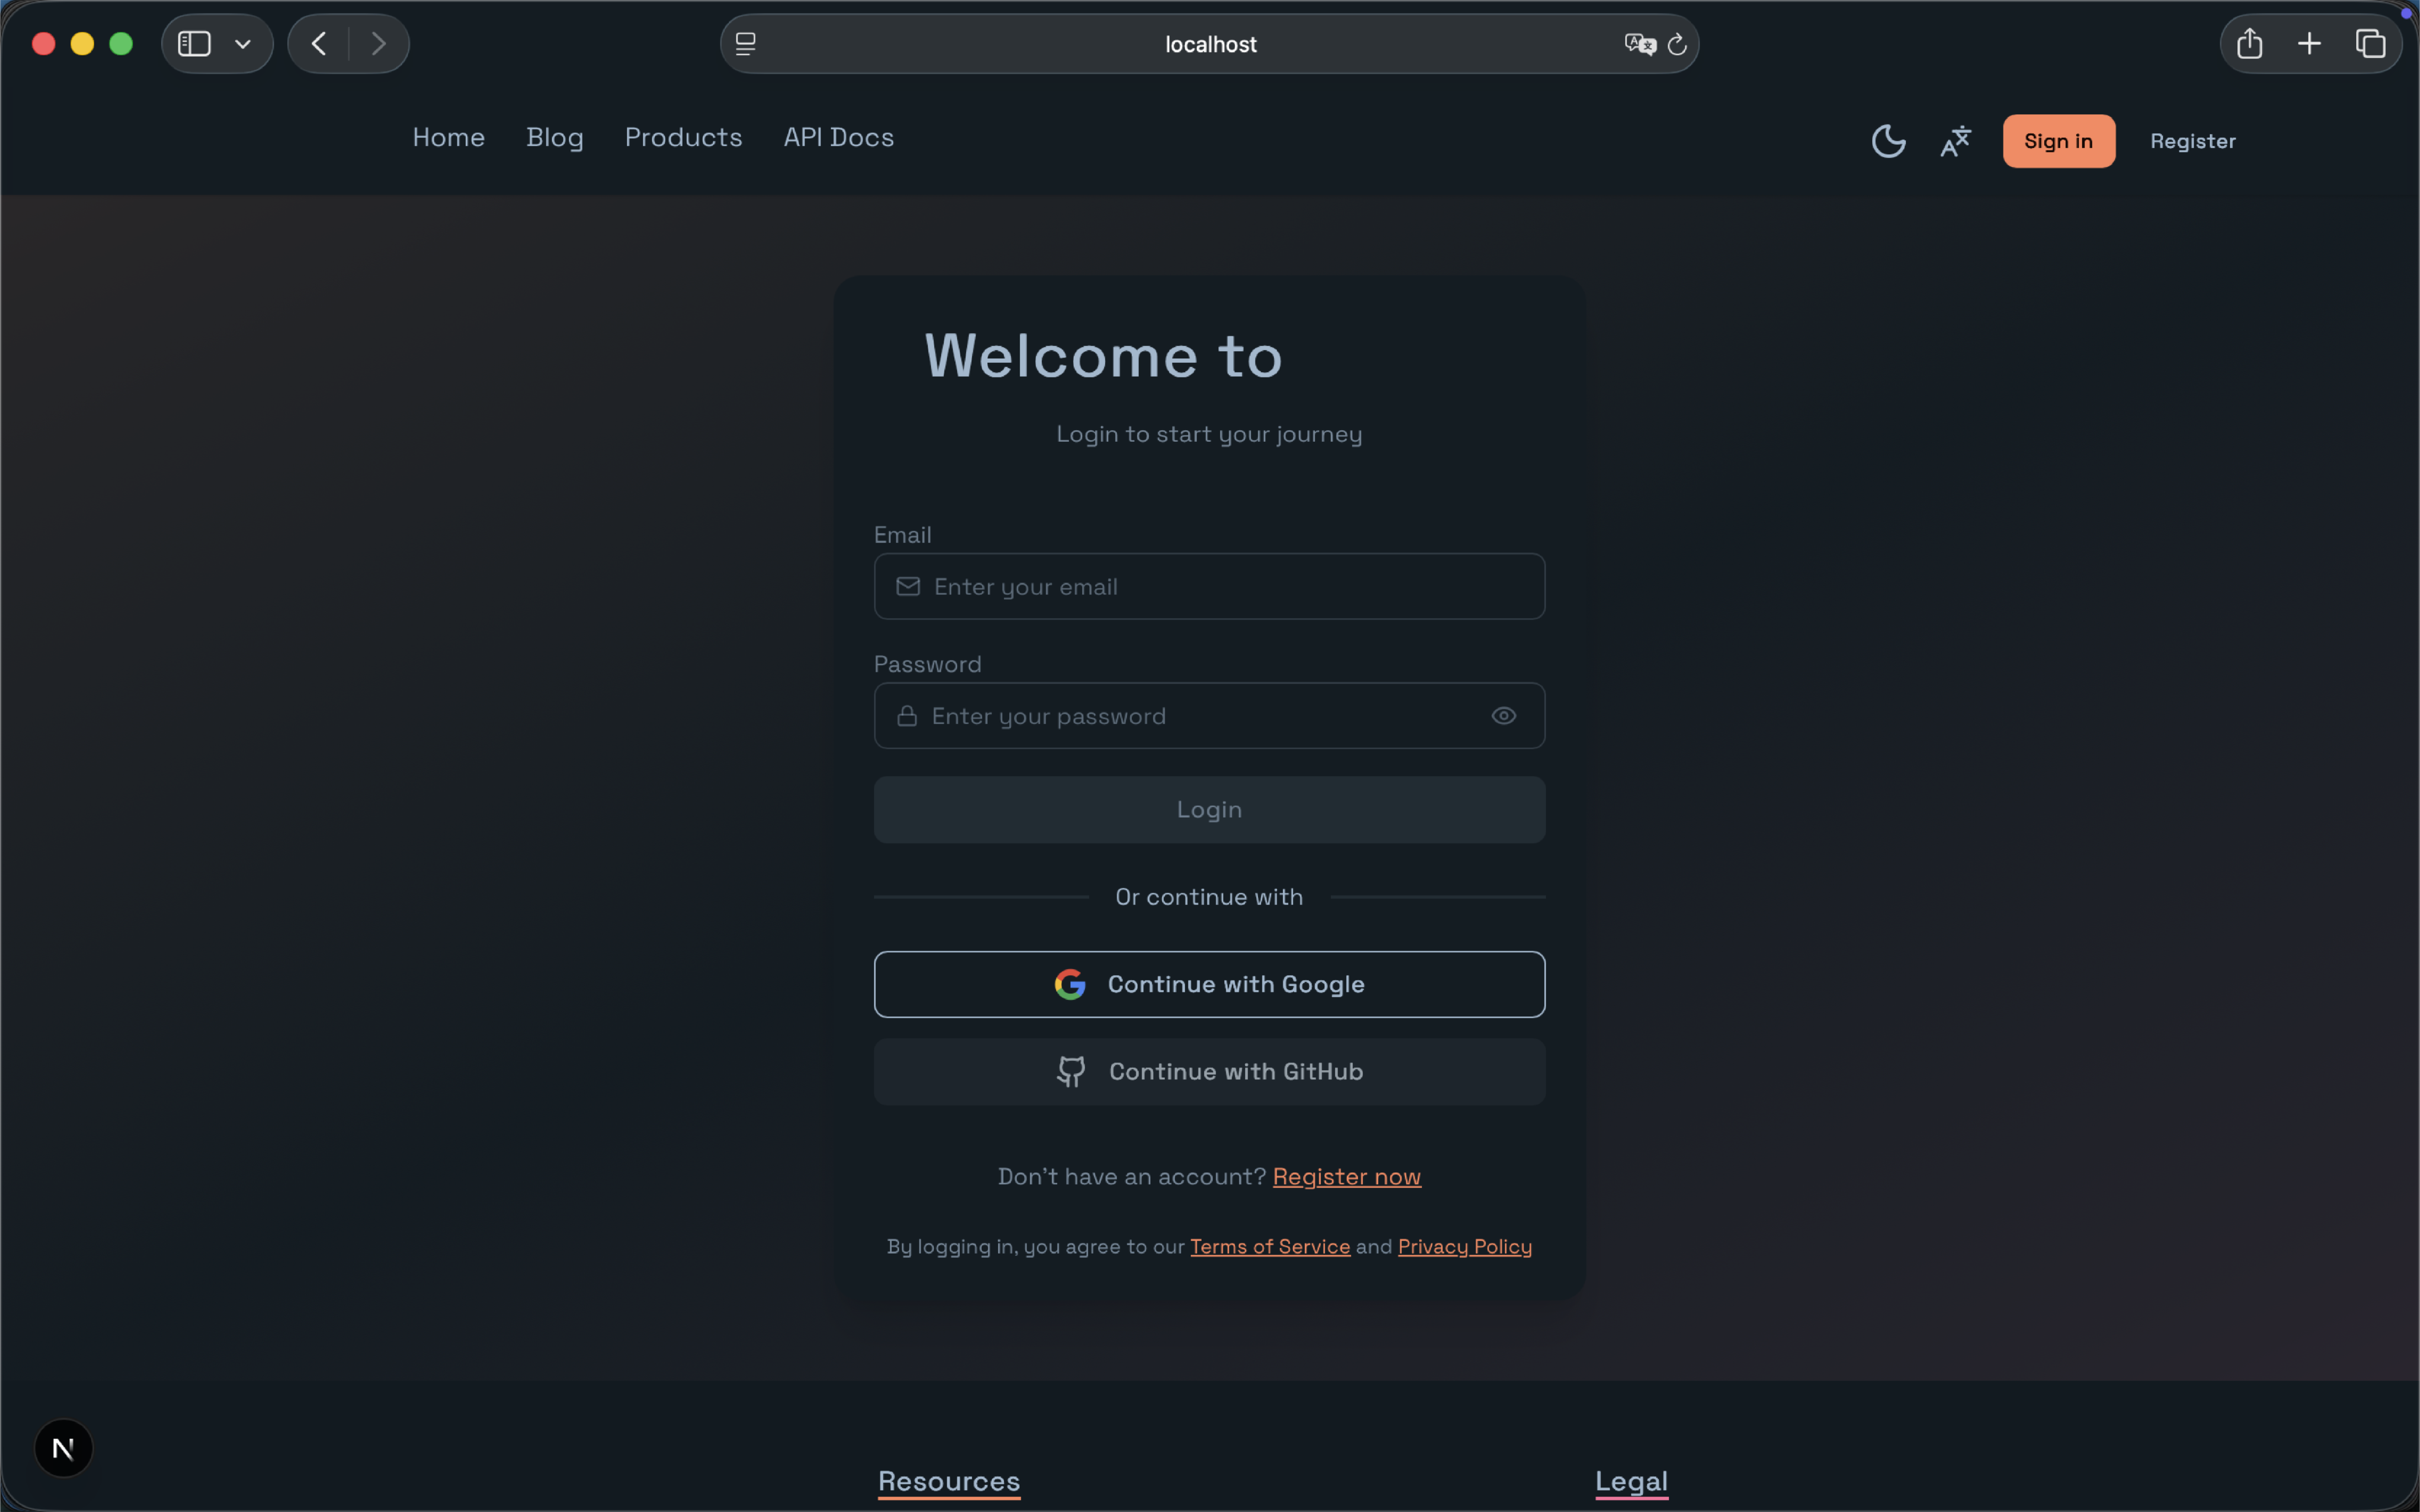Open the Terms of Service link
The height and width of the screenshot is (1512, 2420).
tap(1270, 1247)
